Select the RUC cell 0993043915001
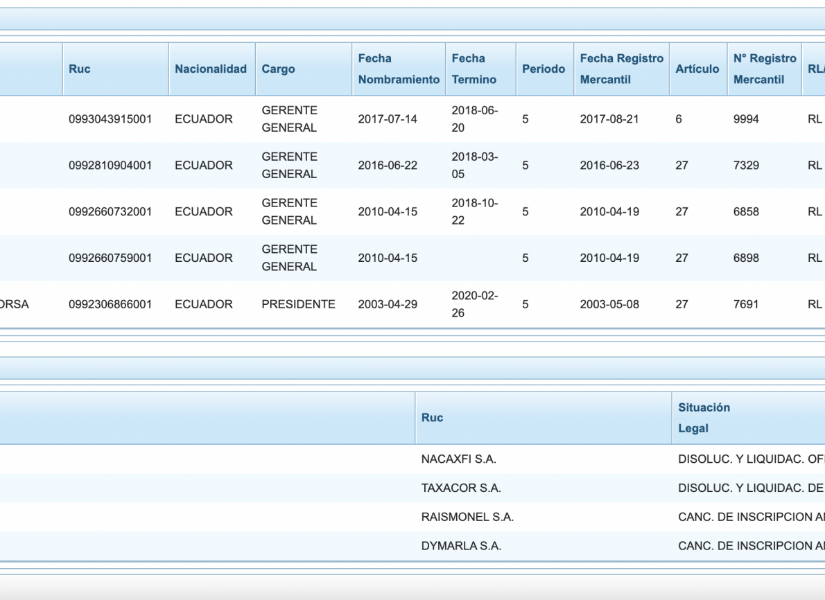The image size is (825, 600). (x=110, y=119)
